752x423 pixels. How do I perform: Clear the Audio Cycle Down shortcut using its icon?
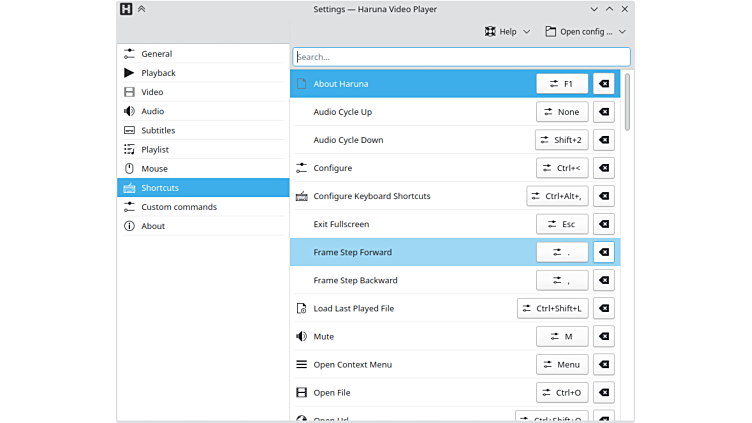point(603,140)
